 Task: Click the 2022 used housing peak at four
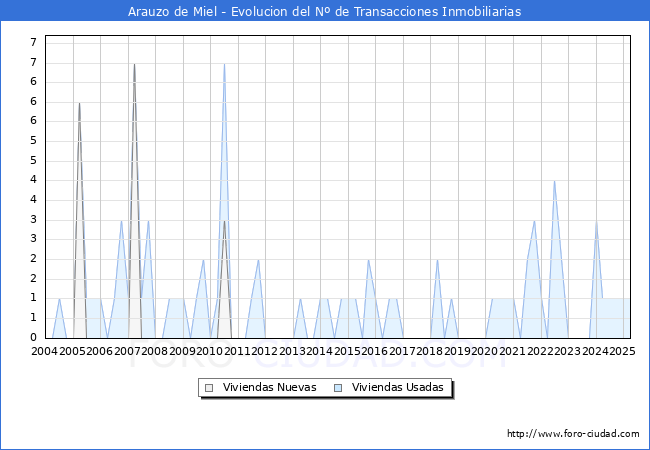pyautogui.click(x=554, y=181)
